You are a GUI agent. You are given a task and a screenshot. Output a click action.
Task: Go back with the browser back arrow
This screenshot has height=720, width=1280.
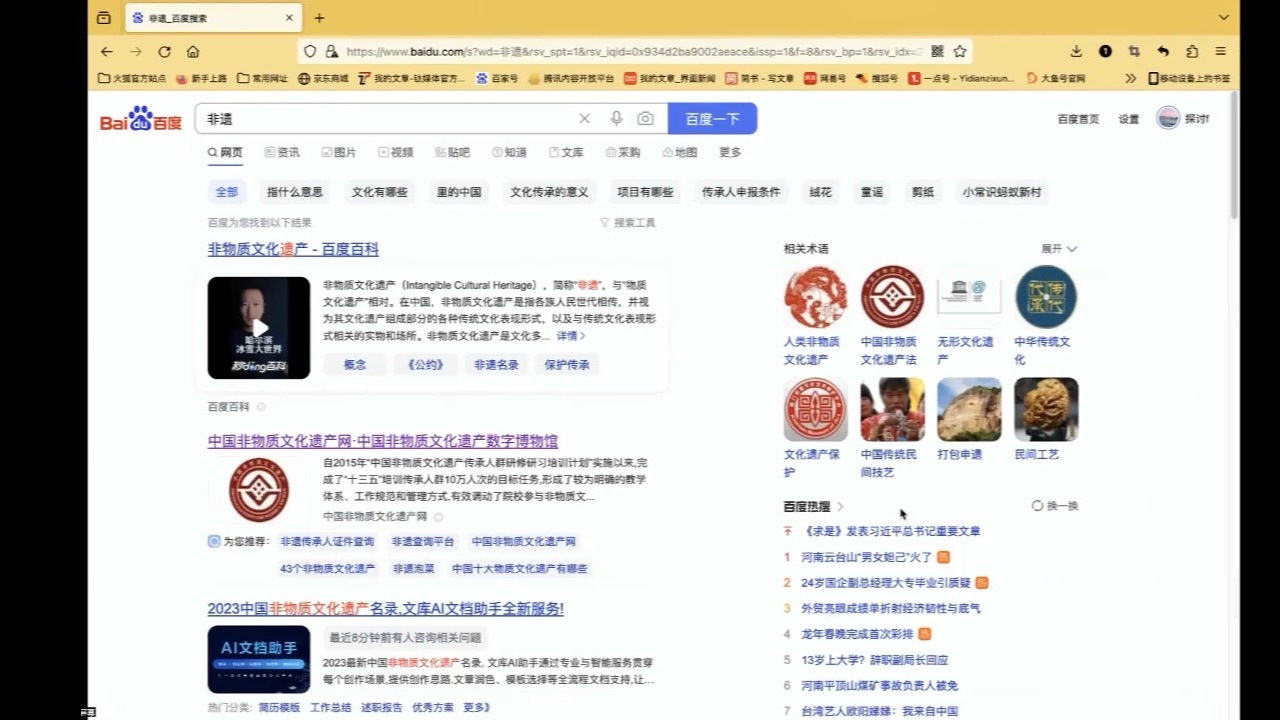coord(107,51)
